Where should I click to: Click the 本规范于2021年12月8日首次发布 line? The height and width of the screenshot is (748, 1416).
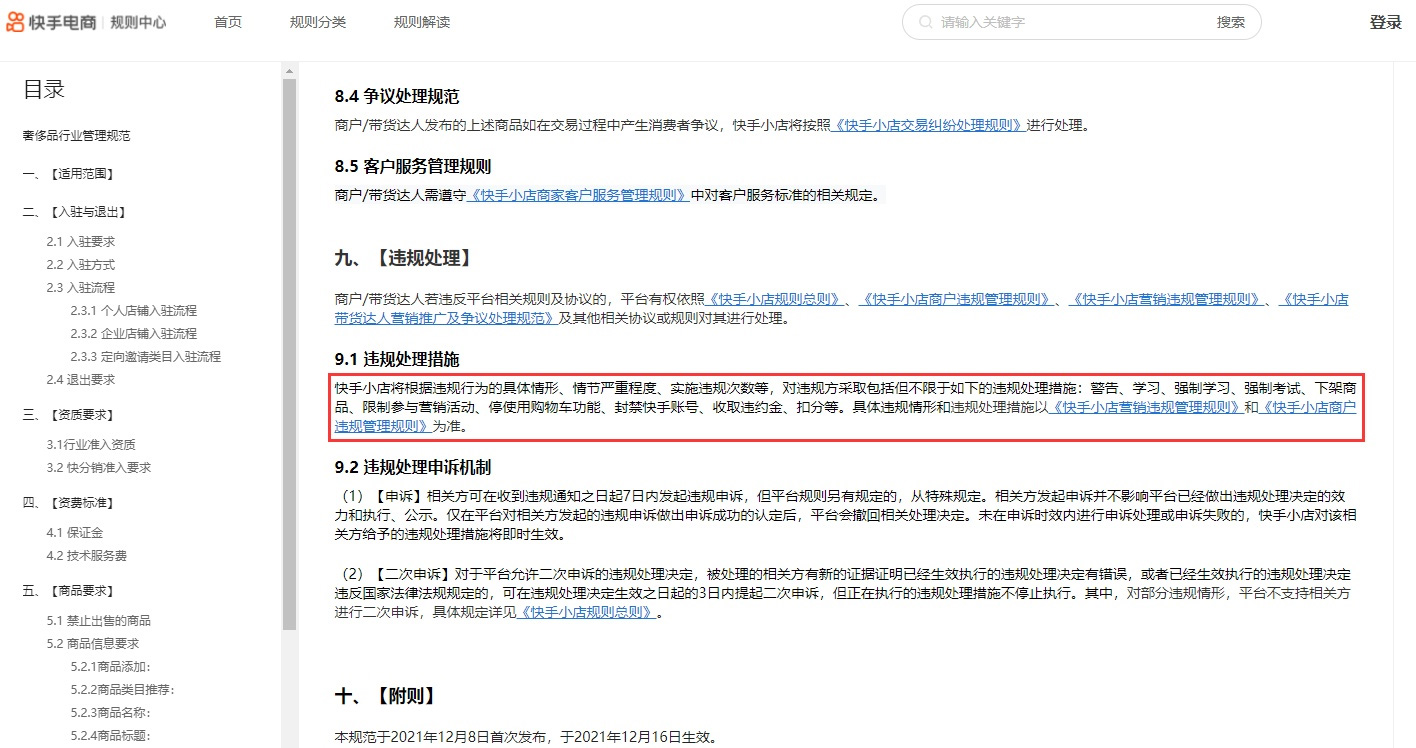(526, 738)
